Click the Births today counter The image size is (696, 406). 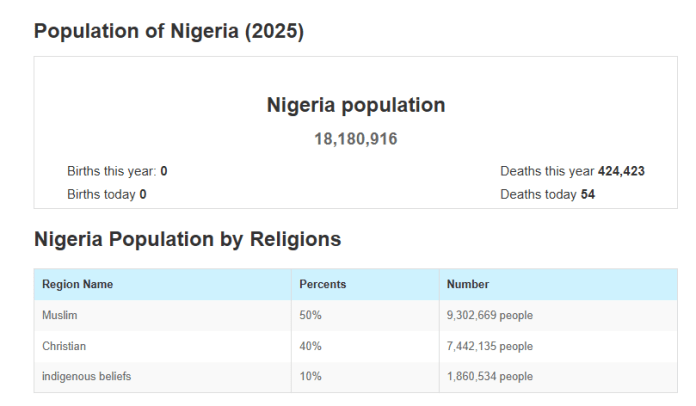coord(107,194)
